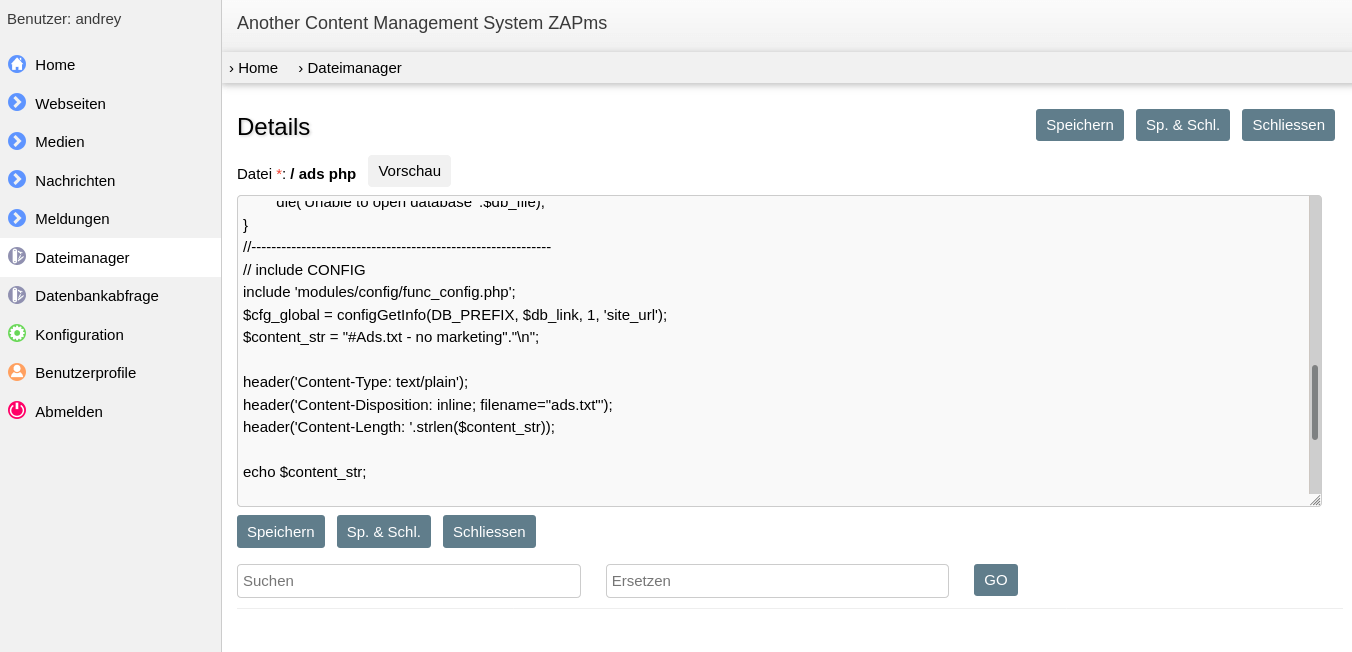1352x652 pixels.
Task: Click the code editor scrollbar thumb
Action: pyautogui.click(x=1315, y=402)
